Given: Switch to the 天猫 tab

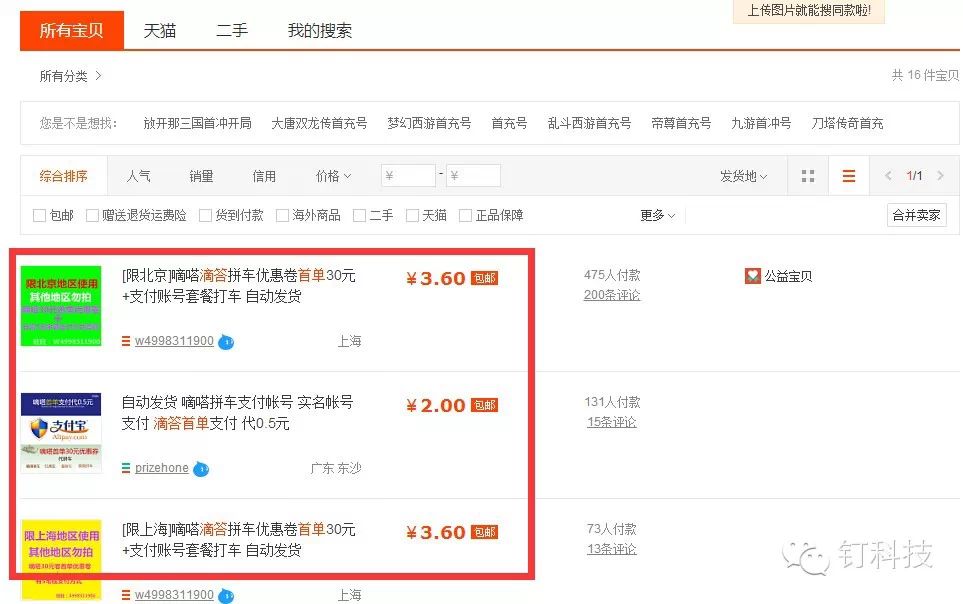Looking at the screenshot, I should [x=160, y=31].
